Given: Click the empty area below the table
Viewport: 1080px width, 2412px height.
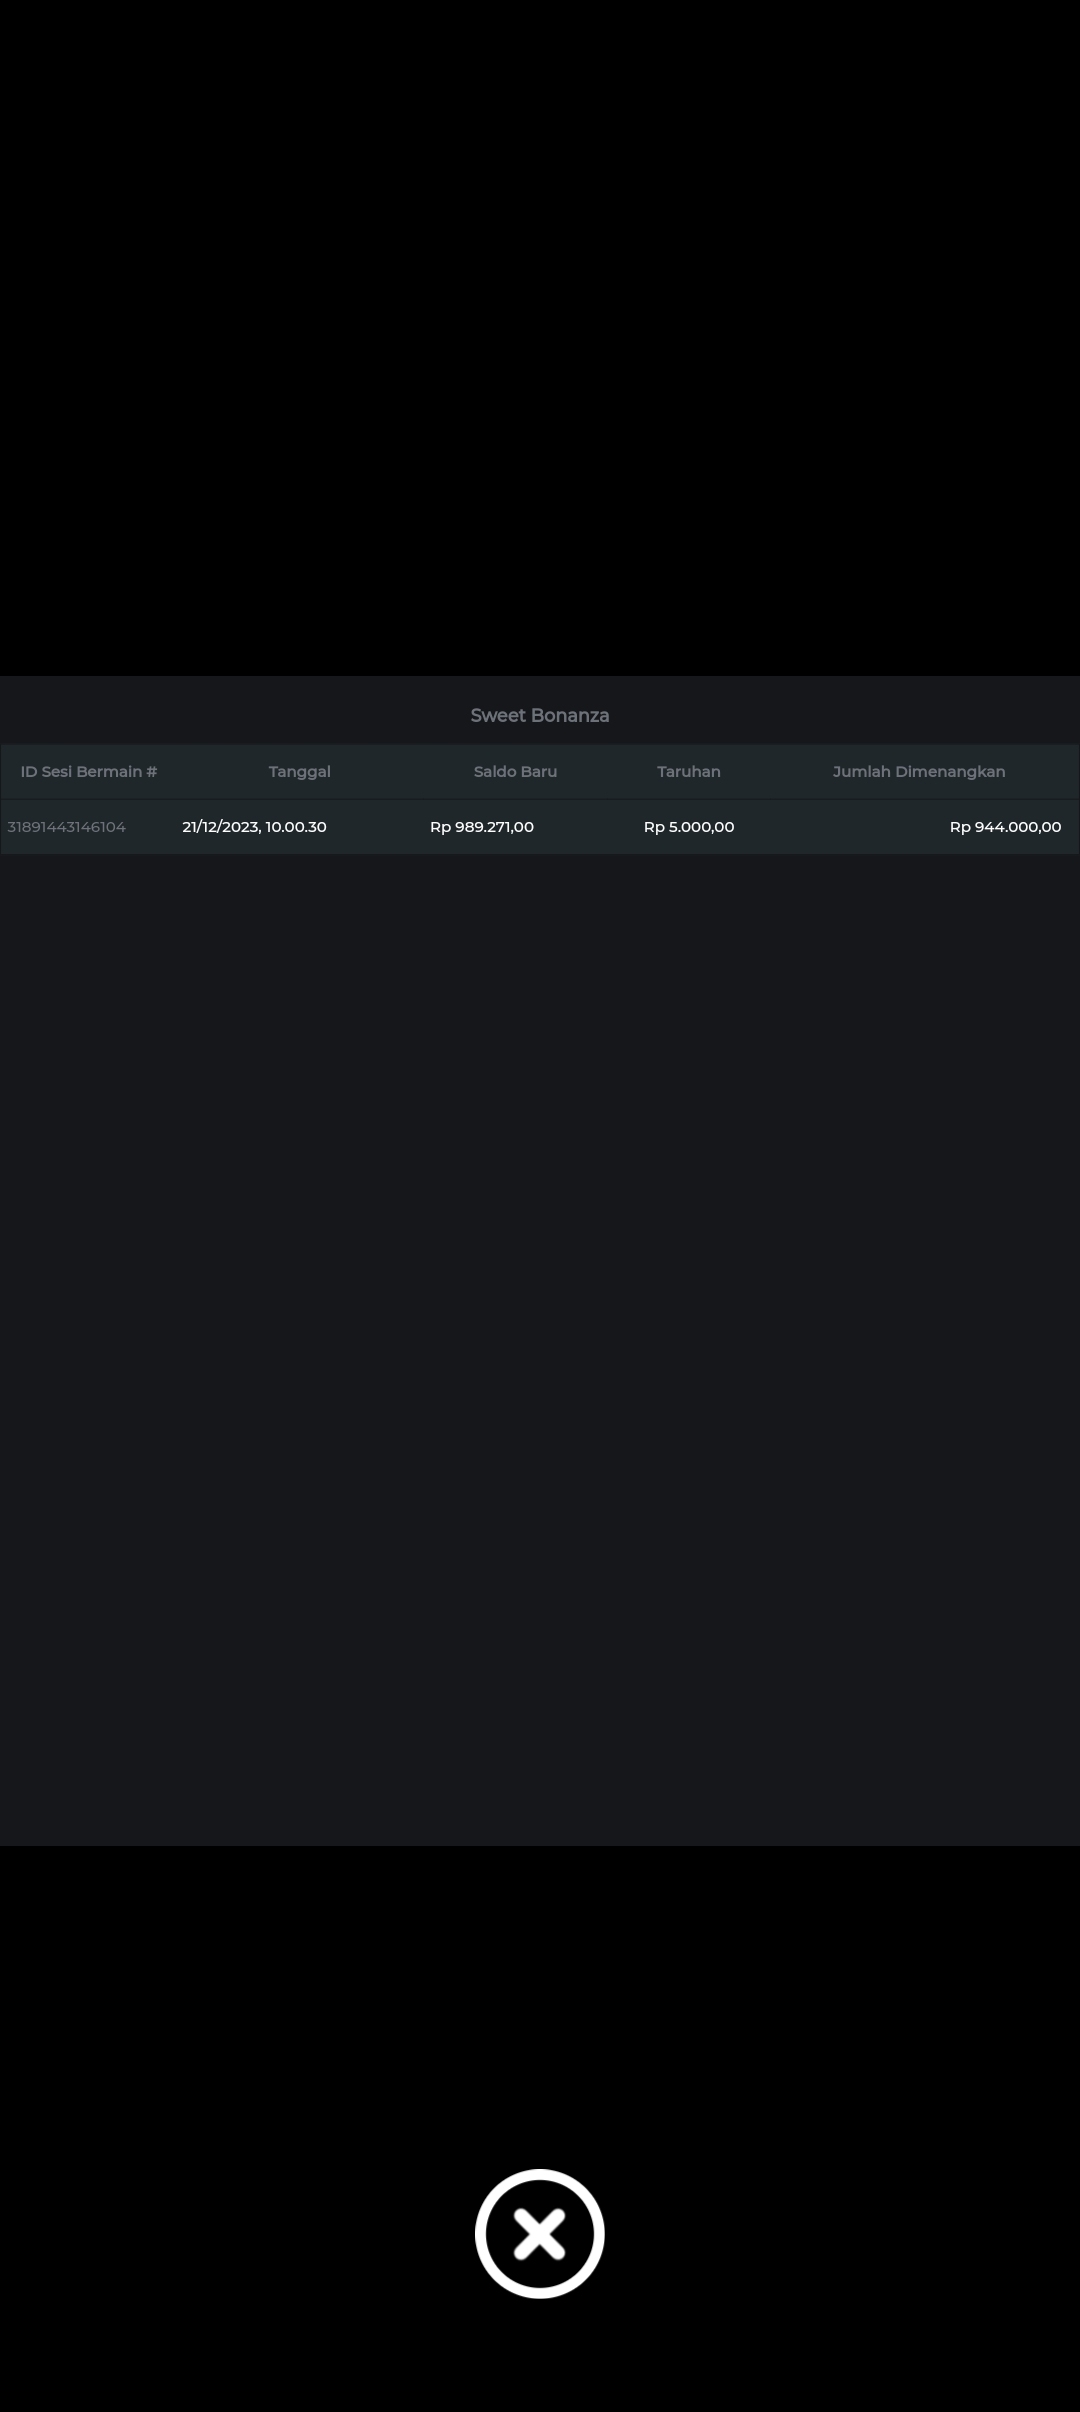Looking at the screenshot, I should pos(540,1300).
